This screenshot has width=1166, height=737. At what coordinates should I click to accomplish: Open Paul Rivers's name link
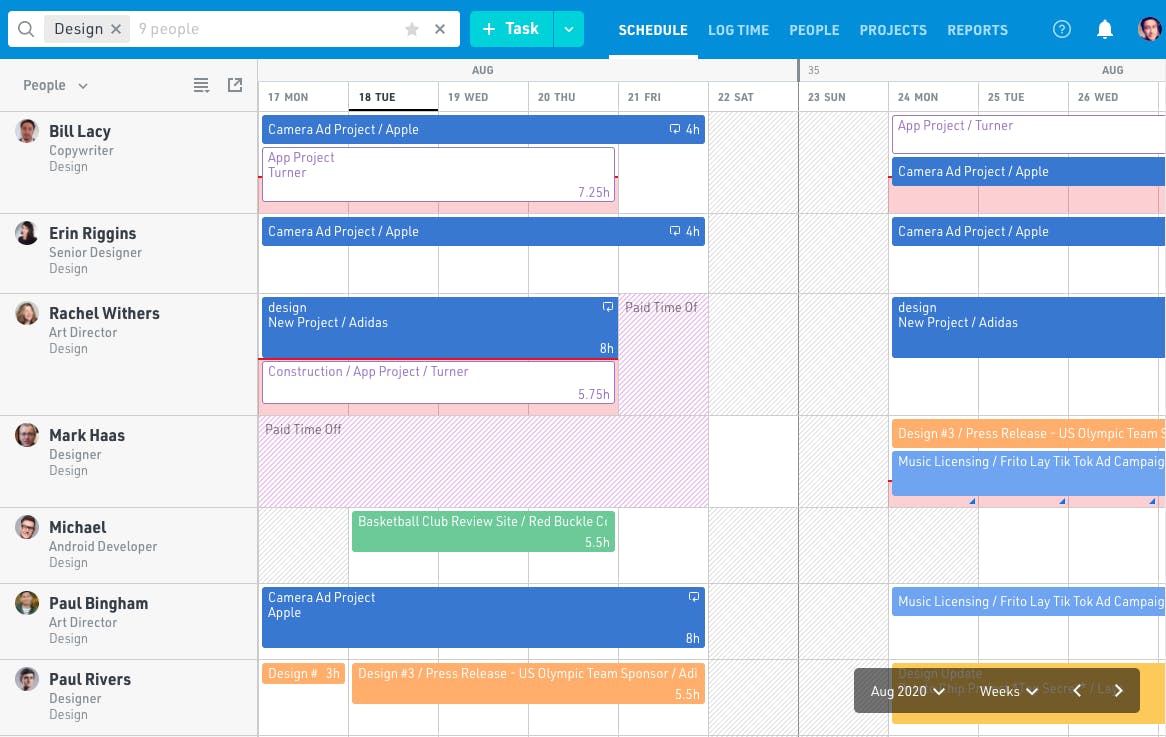[x=90, y=680]
